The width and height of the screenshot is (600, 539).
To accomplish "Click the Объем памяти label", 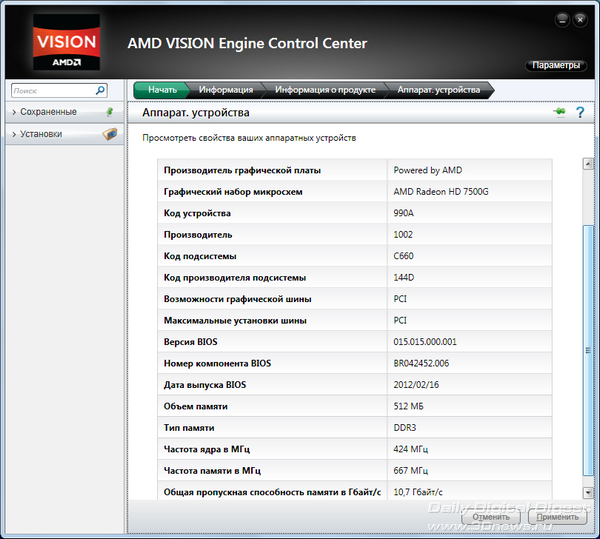I will 196,406.
